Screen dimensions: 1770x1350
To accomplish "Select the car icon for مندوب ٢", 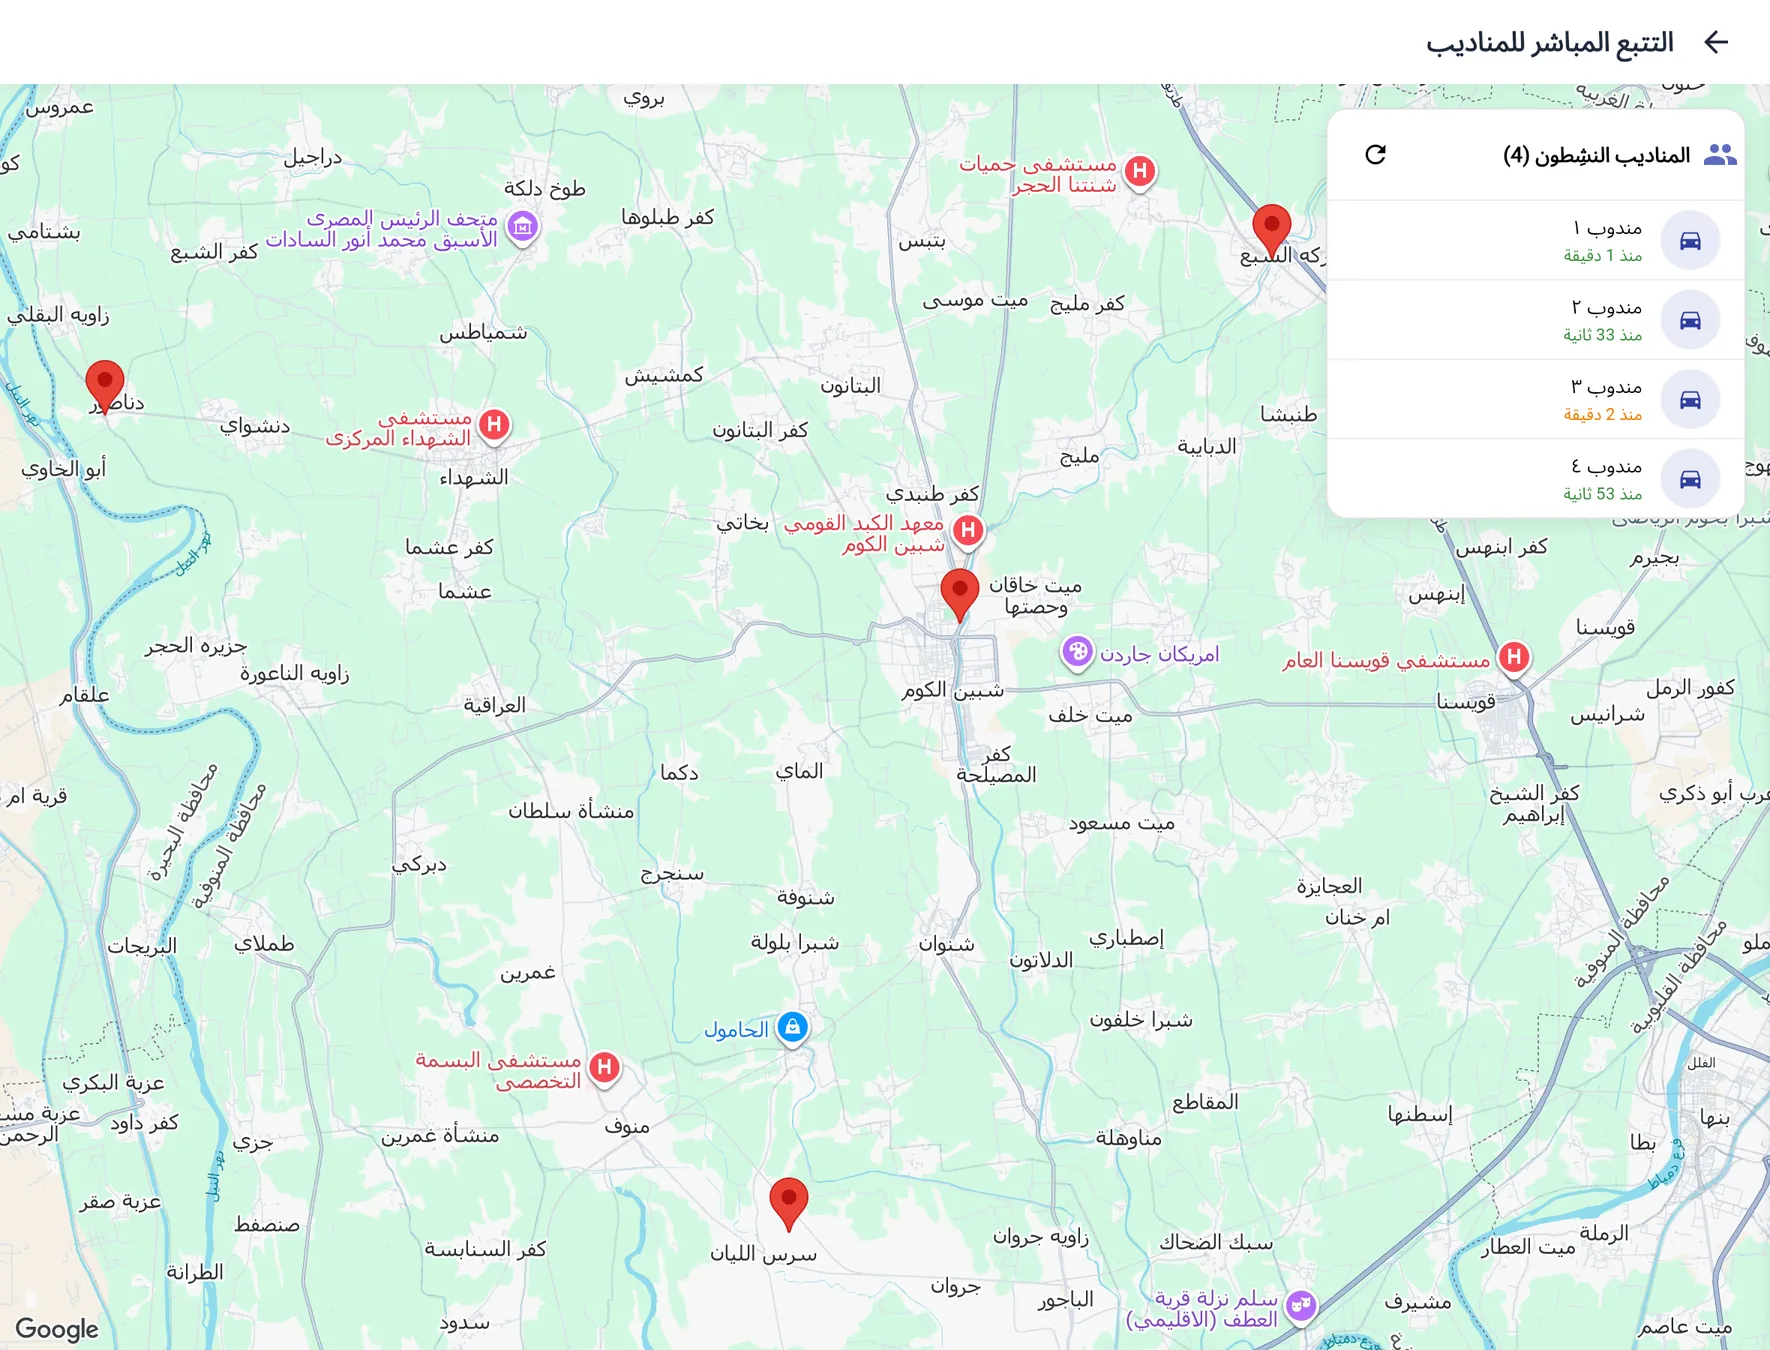I will 1690,320.
